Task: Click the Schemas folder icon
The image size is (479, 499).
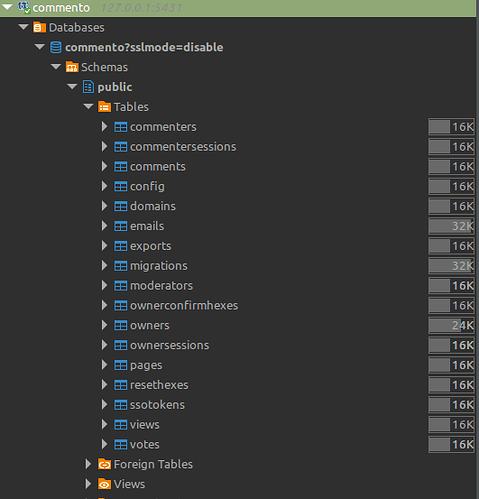Action: (x=72, y=67)
